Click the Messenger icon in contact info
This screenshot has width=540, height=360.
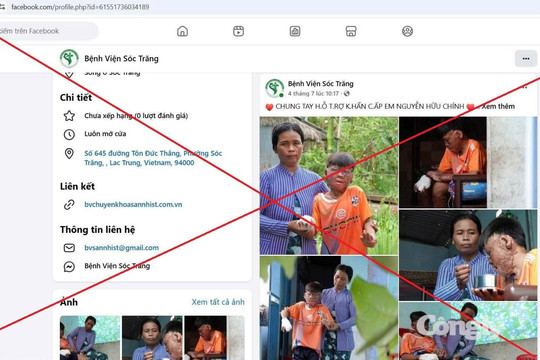tap(69, 266)
